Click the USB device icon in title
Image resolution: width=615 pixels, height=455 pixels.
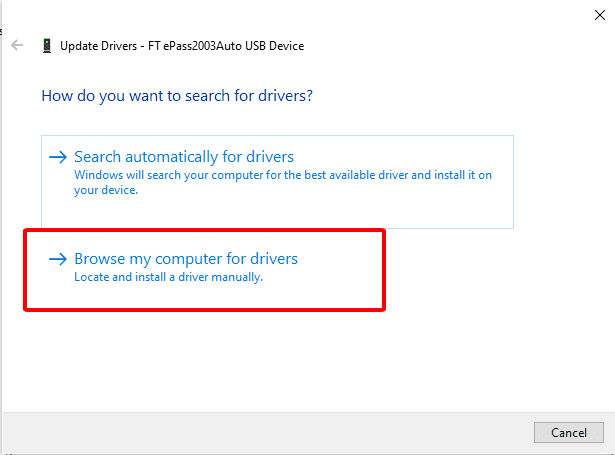pos(47,46)
